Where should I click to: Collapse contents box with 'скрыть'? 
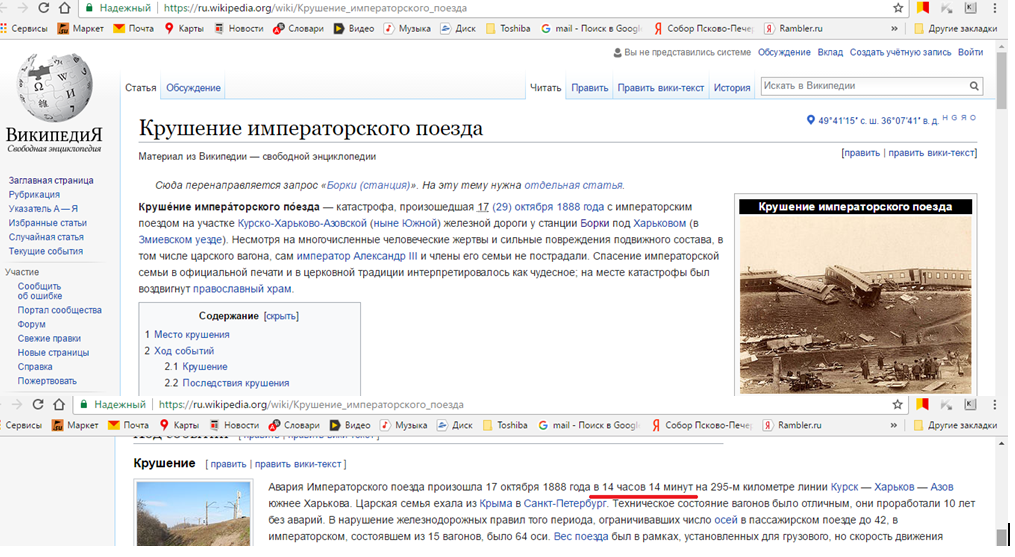tap(281, 316)
